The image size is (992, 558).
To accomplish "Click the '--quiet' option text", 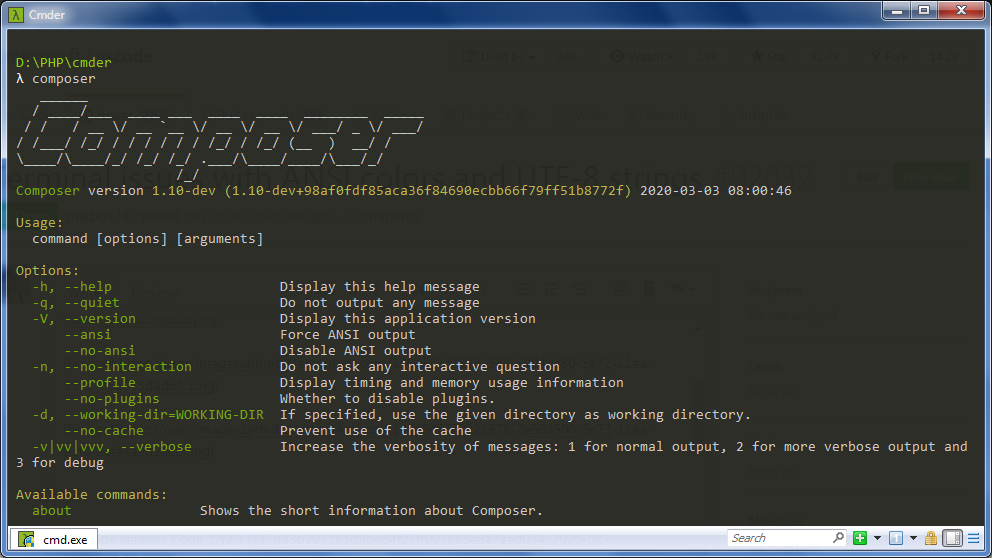I will pos(92,302).
